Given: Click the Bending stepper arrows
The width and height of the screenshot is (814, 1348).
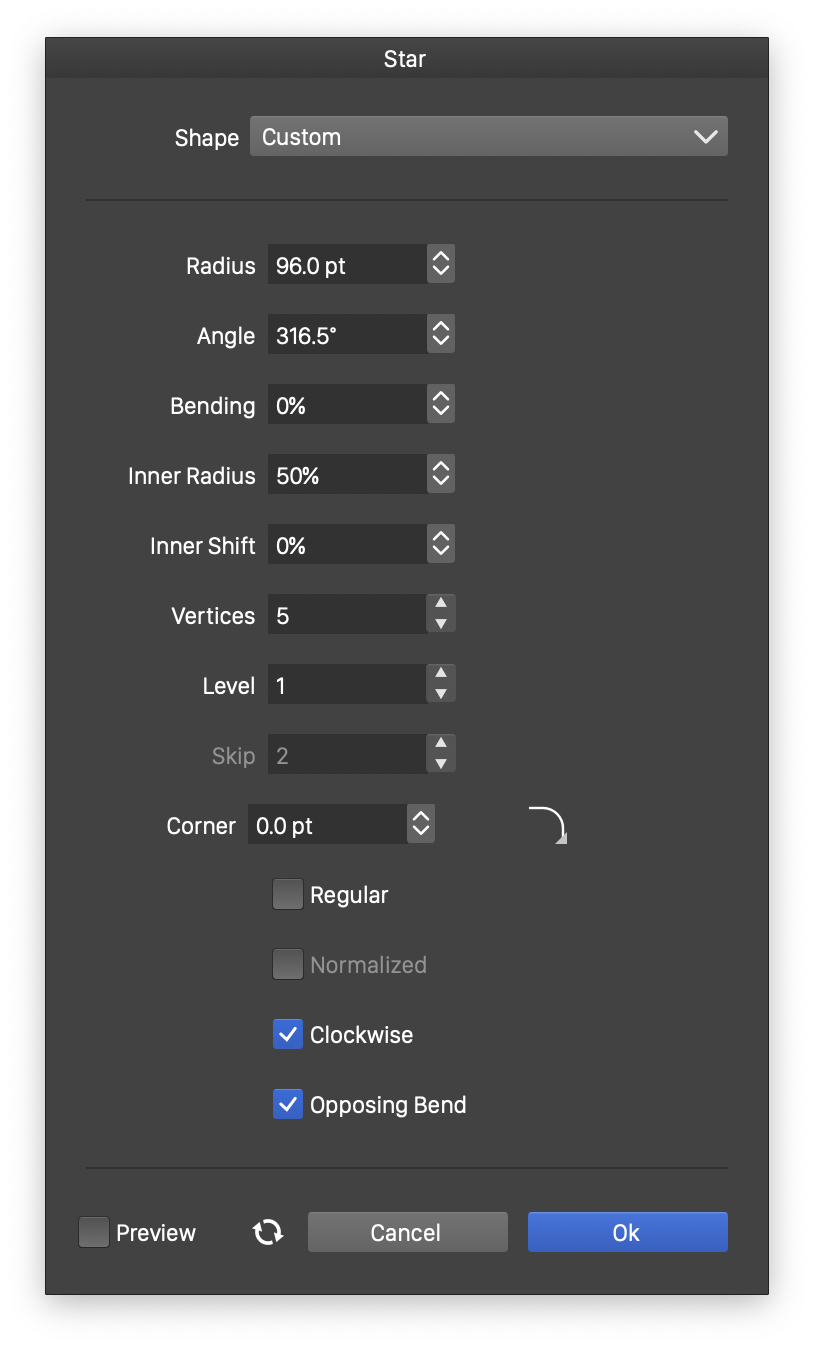Looking at the screenshot, I should 441,405.
